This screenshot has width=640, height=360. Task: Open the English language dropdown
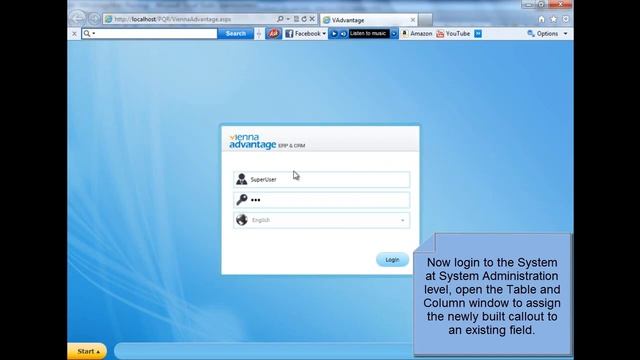point(322,220)
